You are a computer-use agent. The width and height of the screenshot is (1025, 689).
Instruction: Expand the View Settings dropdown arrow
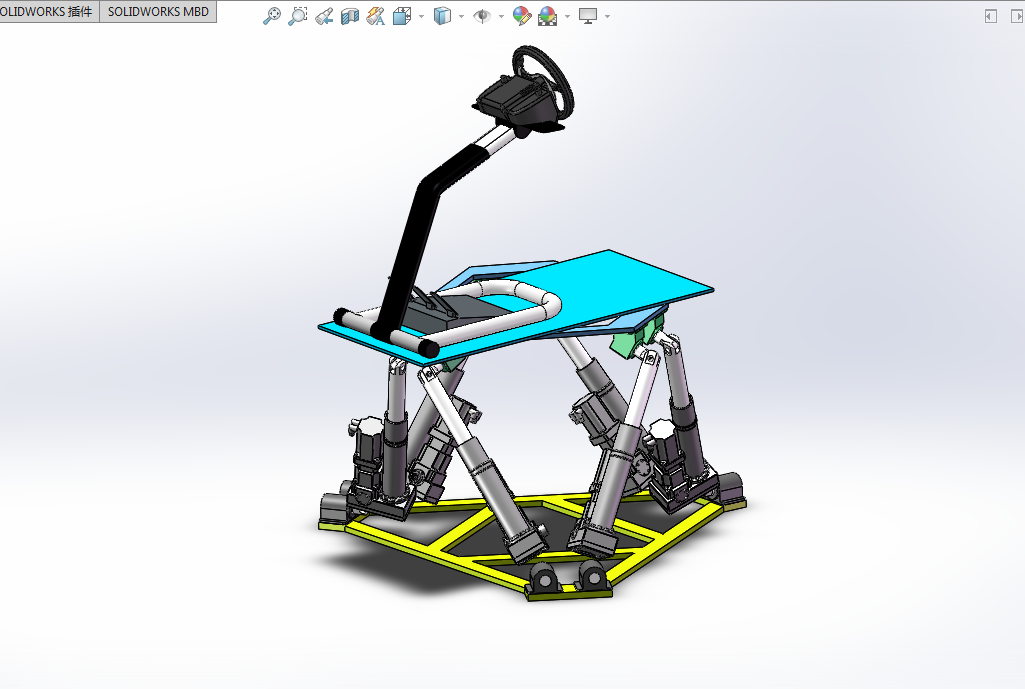[607, 16]
